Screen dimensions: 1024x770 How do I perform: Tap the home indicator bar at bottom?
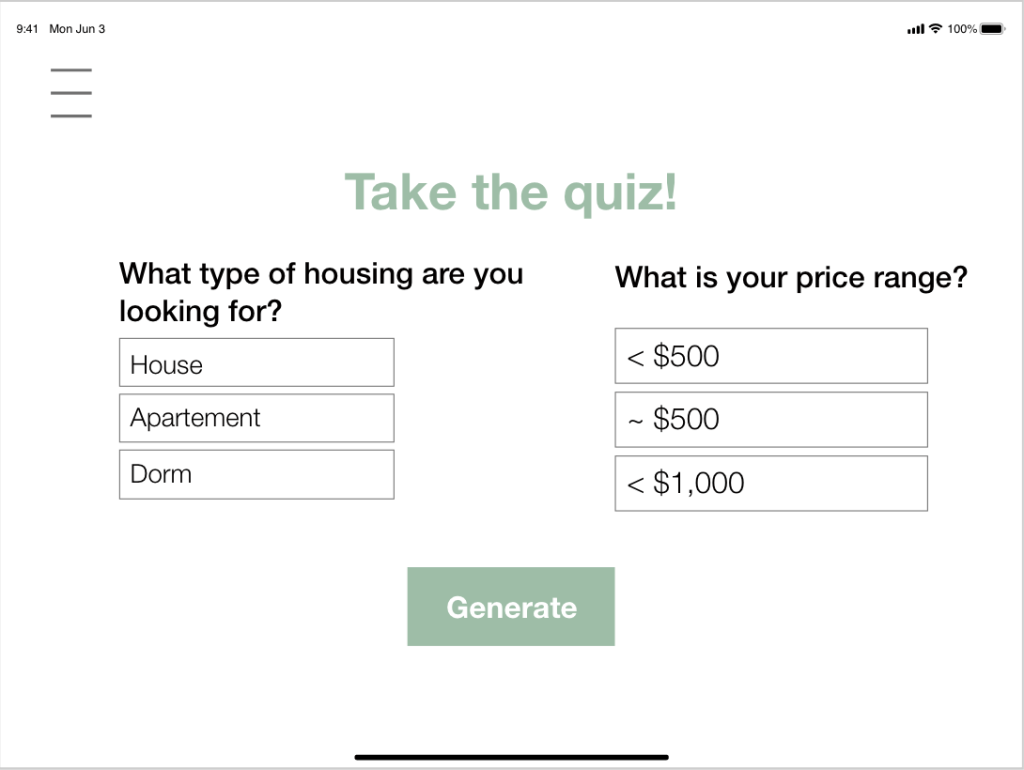click(x=511, y=757)
